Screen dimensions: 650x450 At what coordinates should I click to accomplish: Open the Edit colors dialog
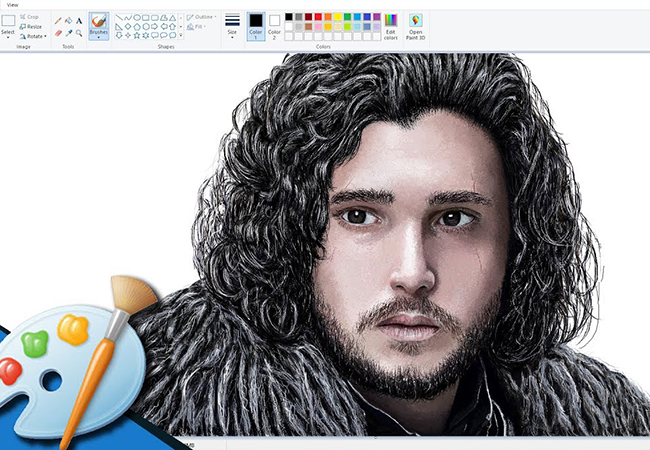[390, 27]
